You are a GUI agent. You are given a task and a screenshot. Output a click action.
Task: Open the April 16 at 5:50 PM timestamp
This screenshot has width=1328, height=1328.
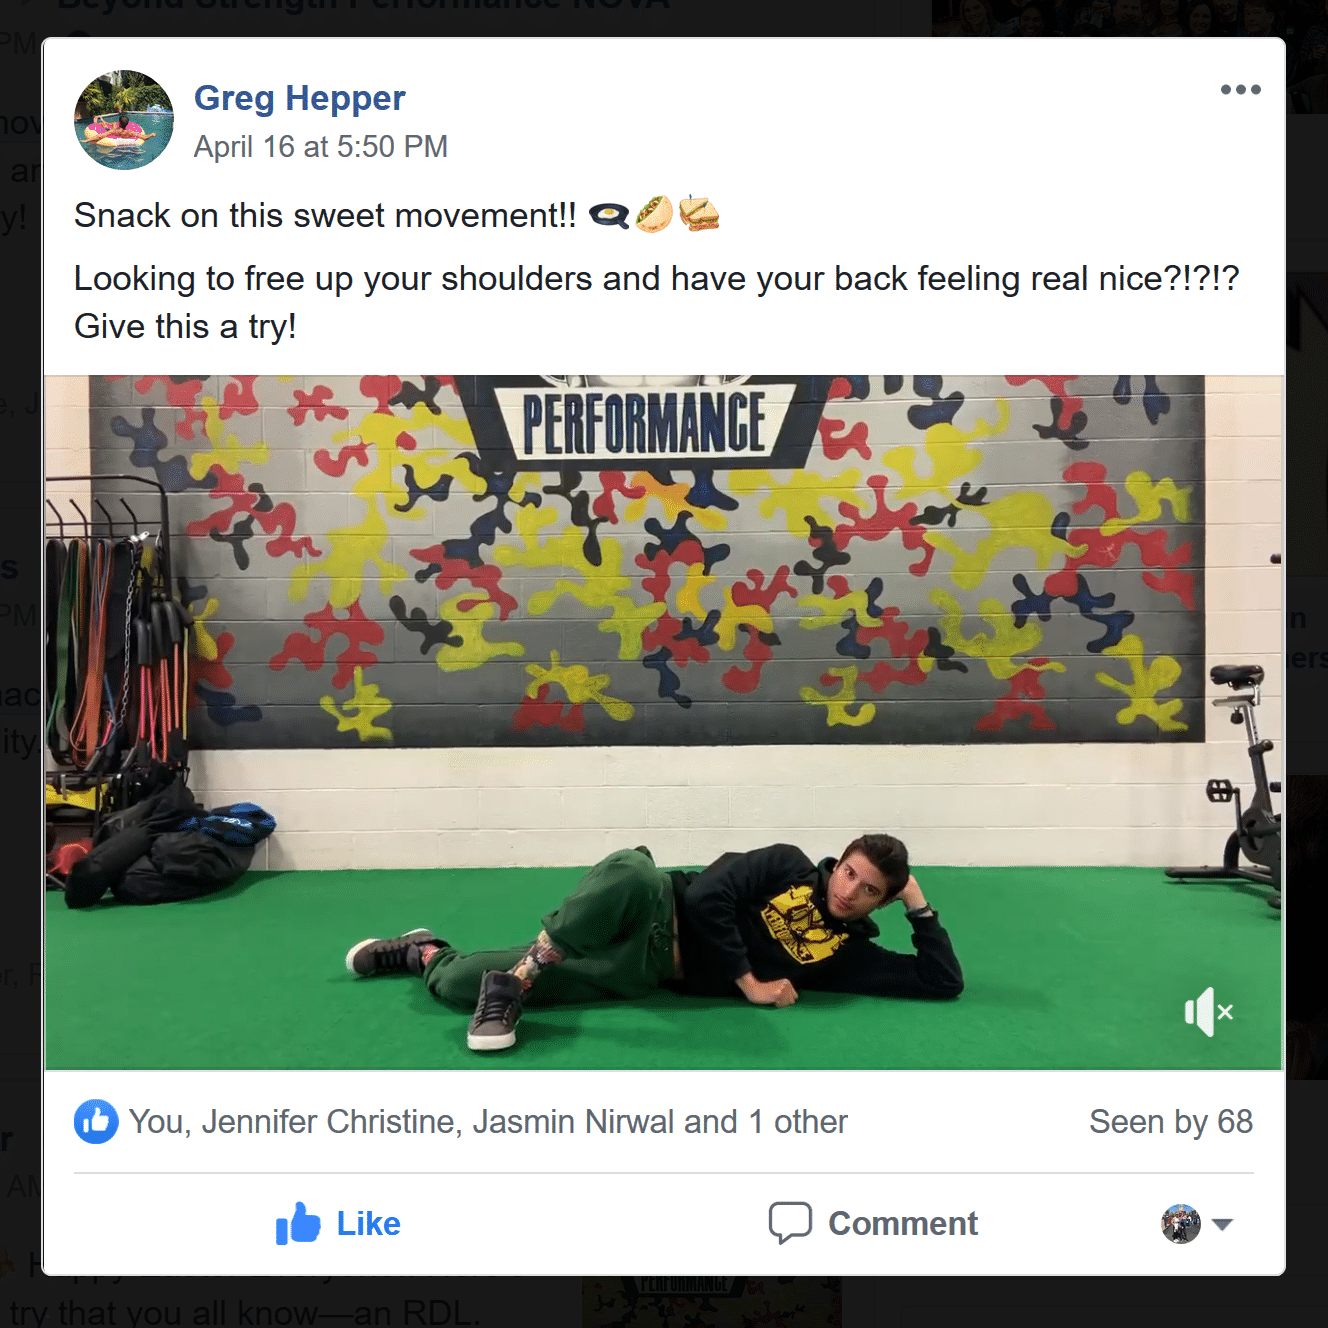[320, 147]
